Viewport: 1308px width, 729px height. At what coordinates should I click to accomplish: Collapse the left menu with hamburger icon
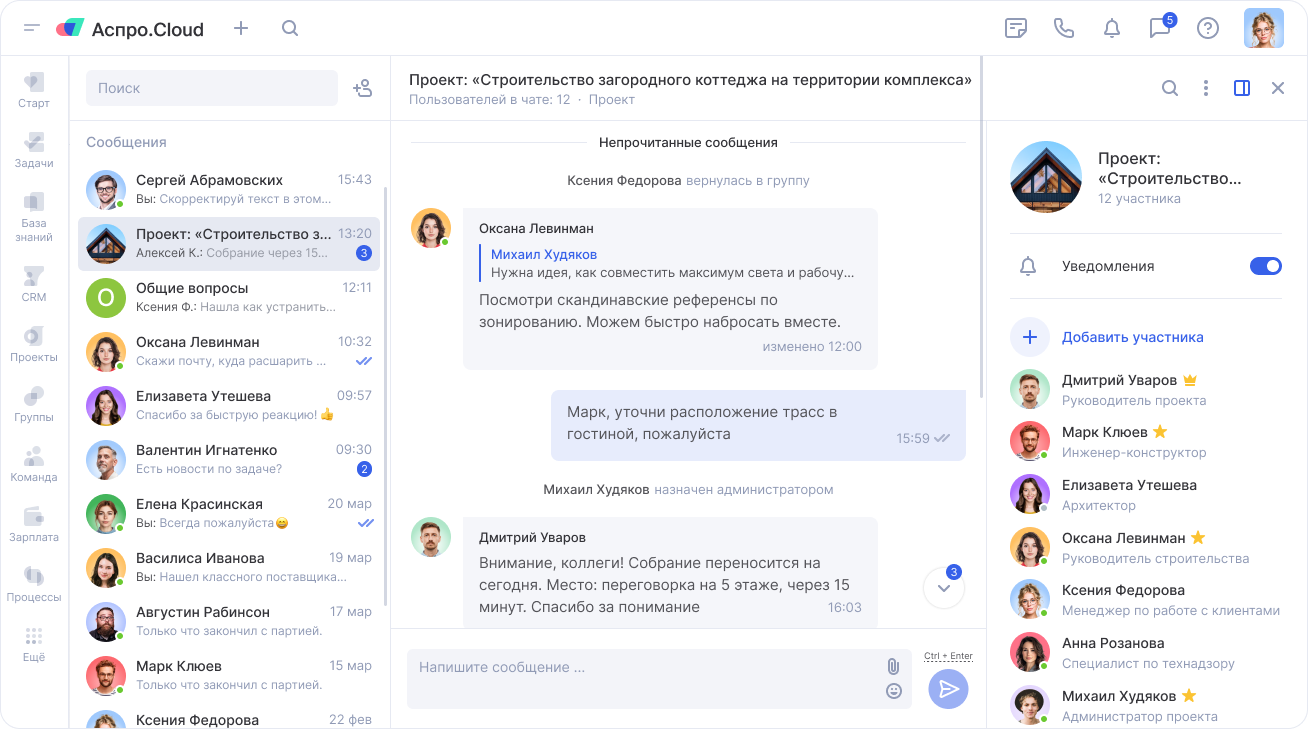pos(32,28)
